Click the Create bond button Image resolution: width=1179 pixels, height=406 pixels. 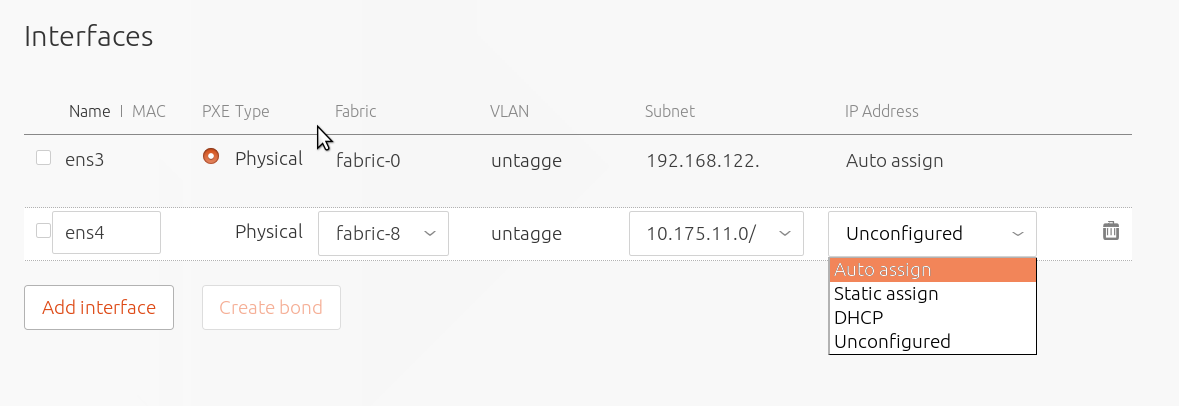[271, 308]
